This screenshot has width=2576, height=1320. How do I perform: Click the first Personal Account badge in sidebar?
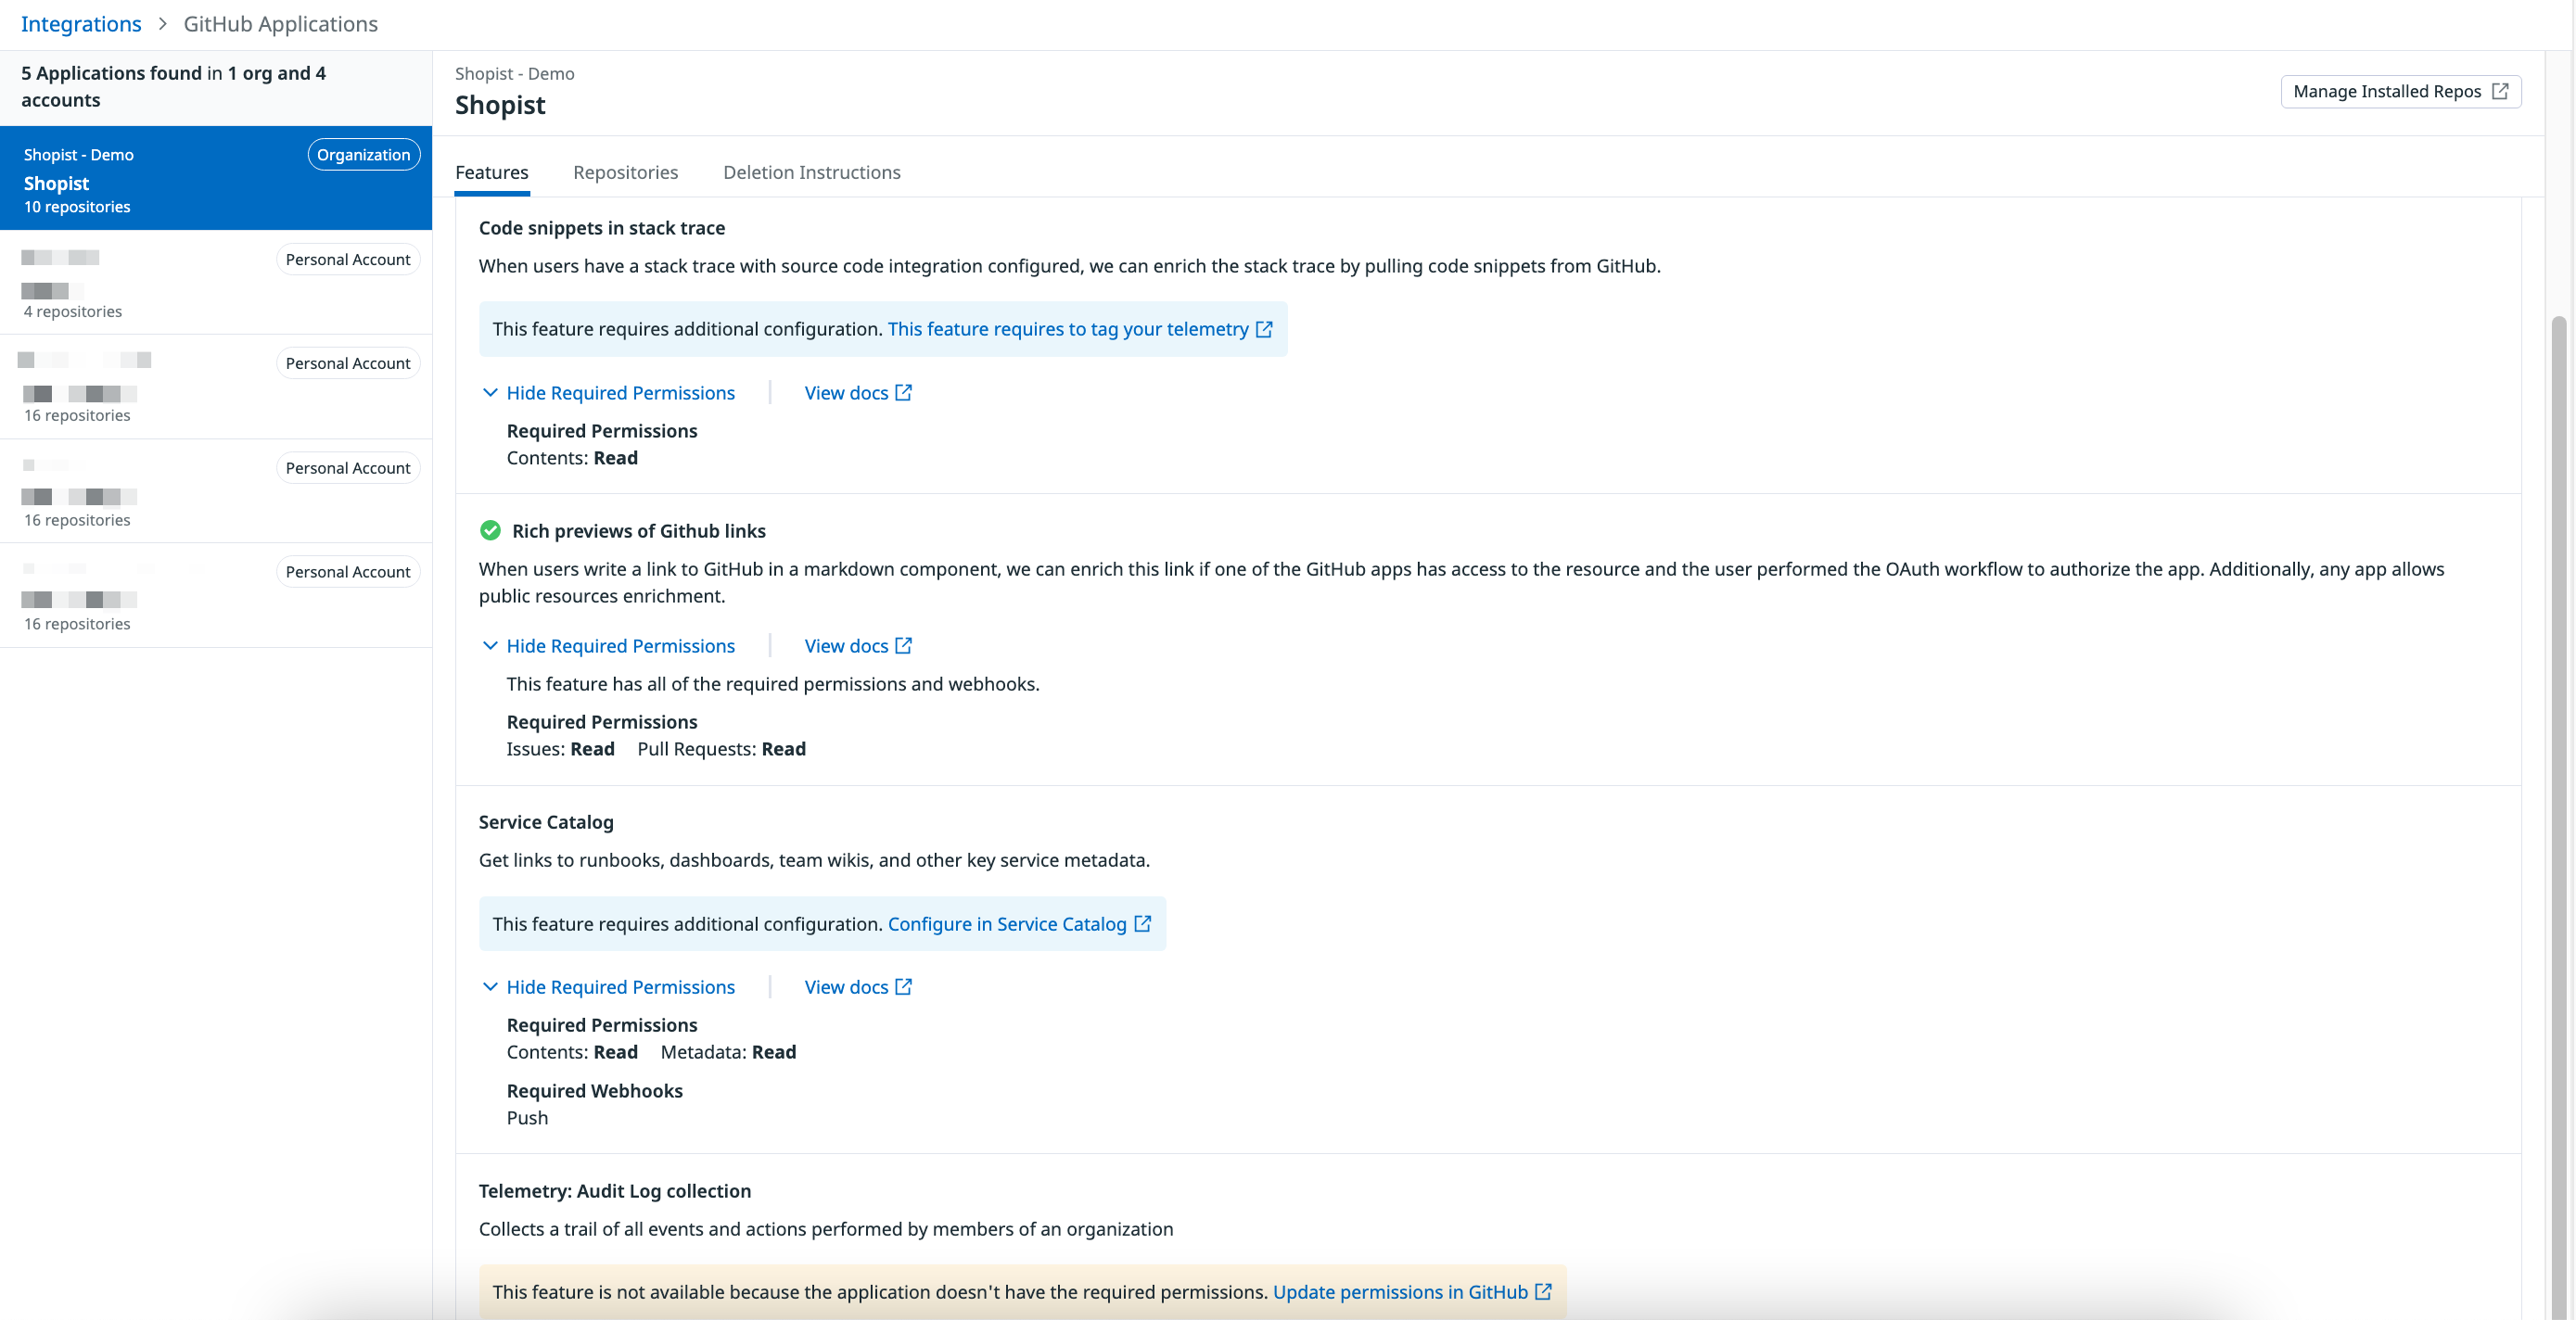point(348,259)
